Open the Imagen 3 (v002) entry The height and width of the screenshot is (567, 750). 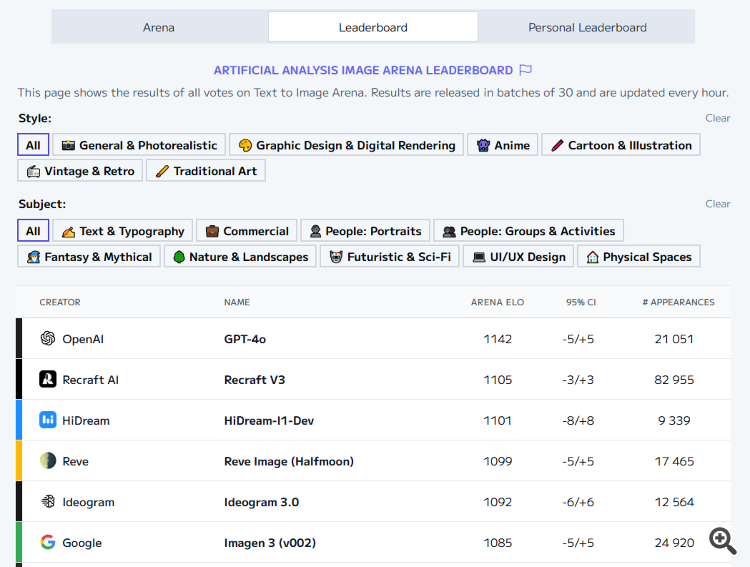270,543
